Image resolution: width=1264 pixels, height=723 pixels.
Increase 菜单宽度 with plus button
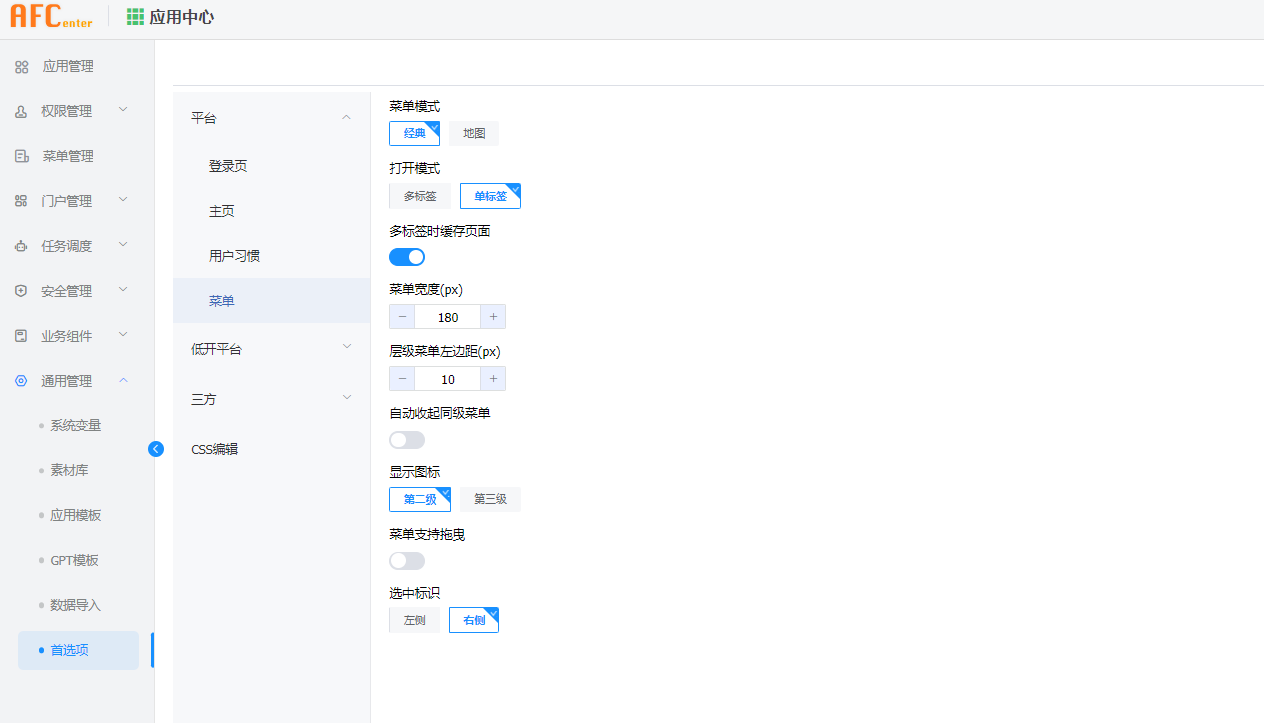(493, 317)
